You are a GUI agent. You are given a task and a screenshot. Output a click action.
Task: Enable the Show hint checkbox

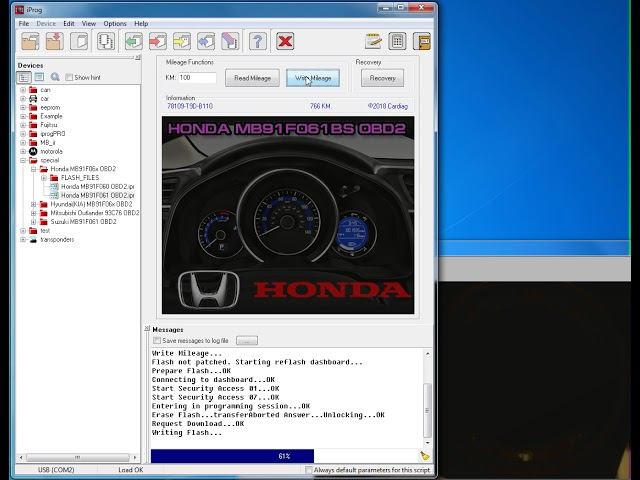69,78
